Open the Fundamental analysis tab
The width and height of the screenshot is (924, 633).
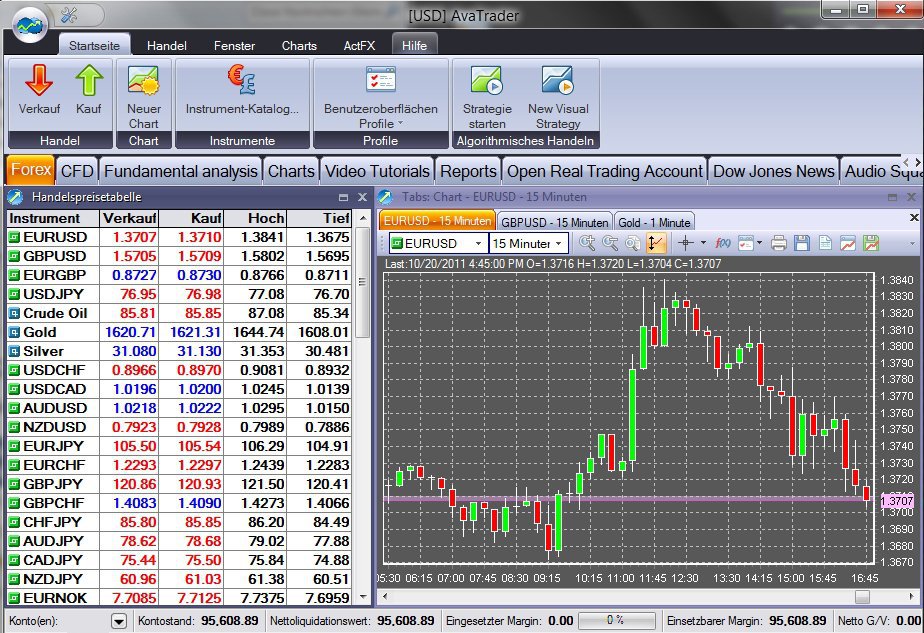click(x=181, y=171)
